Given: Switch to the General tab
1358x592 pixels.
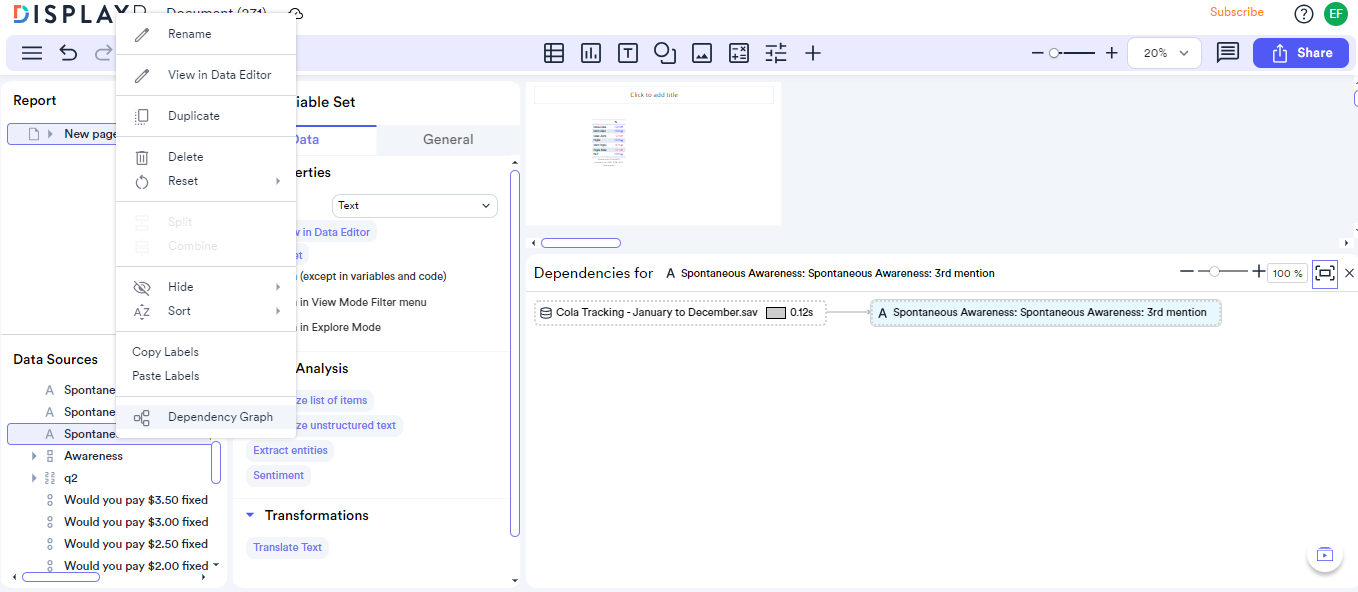Looking at the screenshot, I should click(448, 139).
